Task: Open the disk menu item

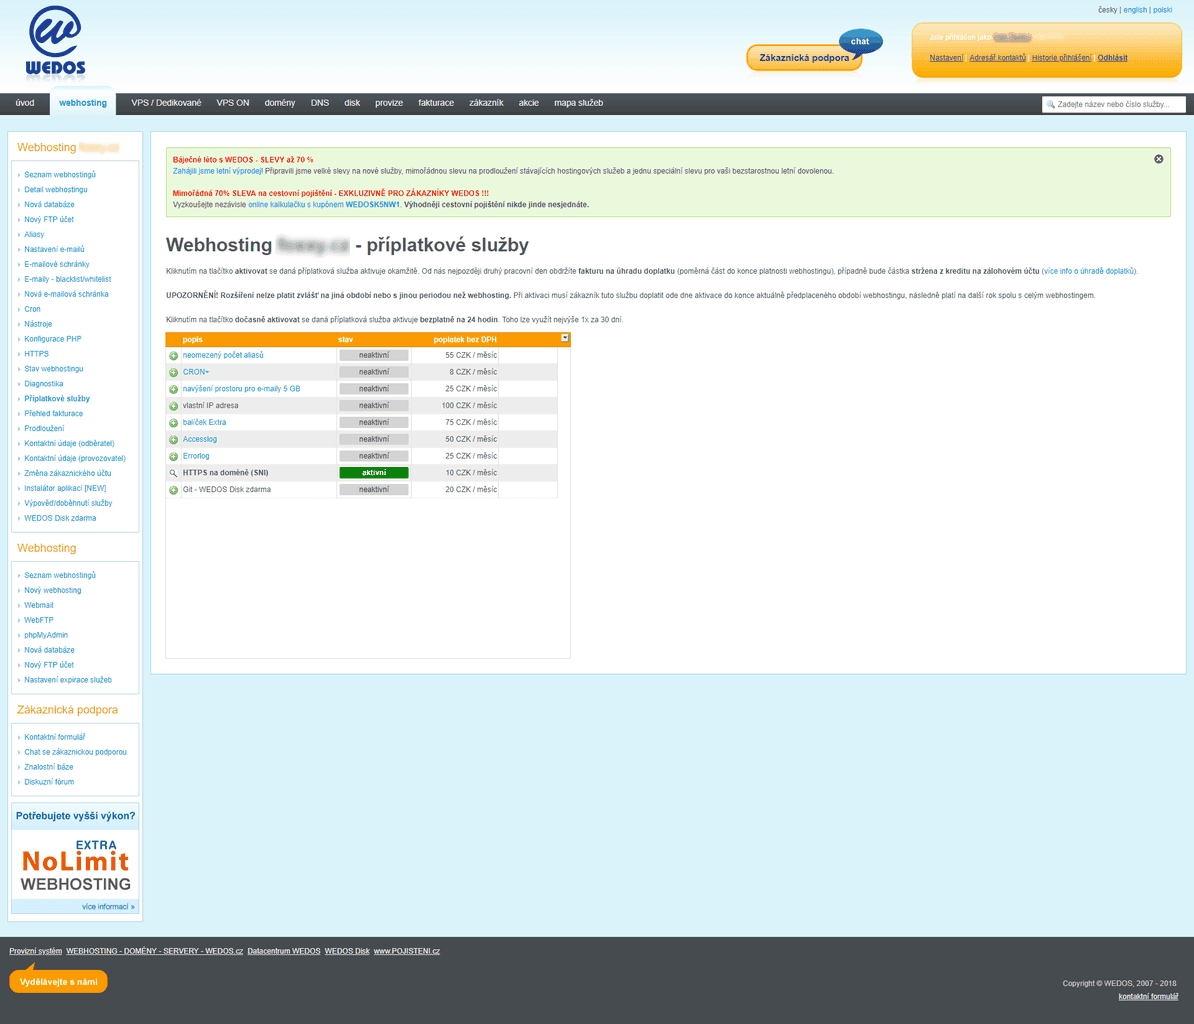Action: (x=352, y=103)
